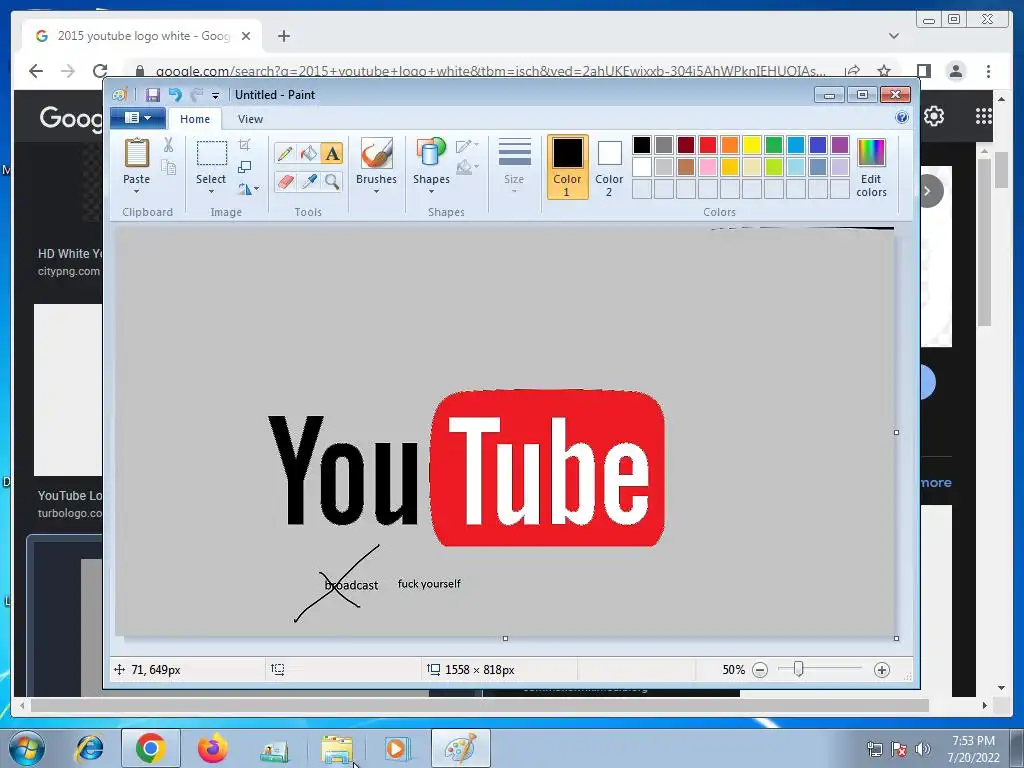Open the Size line thickness dropdown

click(x=514, y=166)
